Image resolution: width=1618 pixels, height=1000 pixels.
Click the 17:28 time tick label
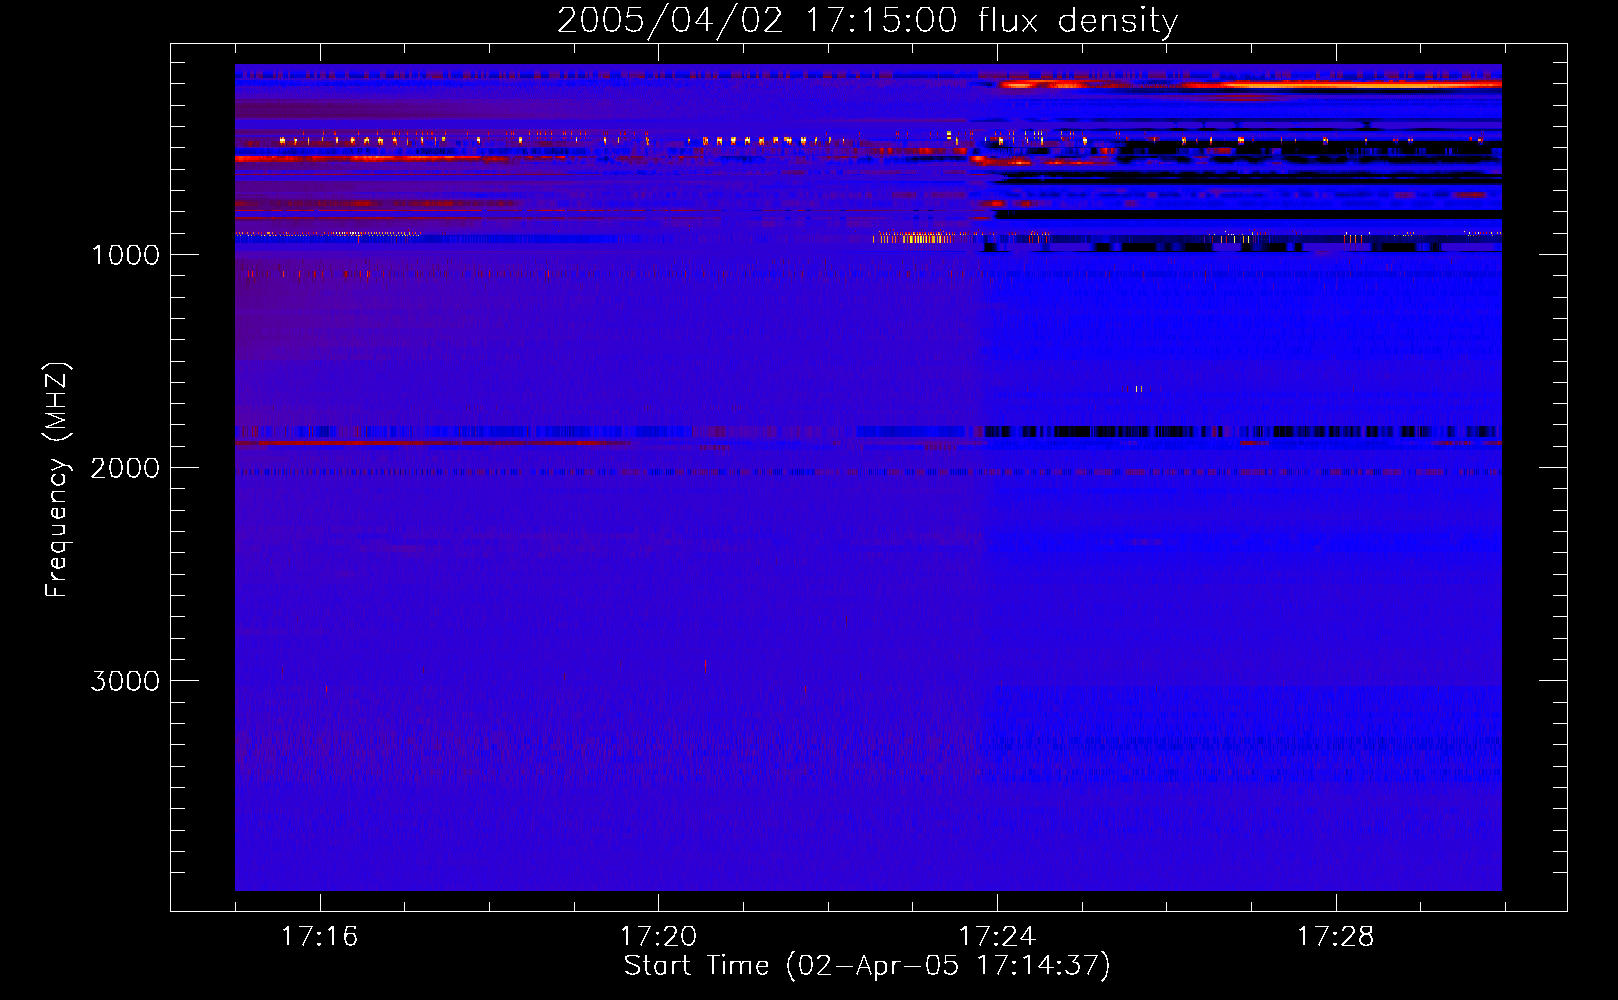coord(1336,937)
